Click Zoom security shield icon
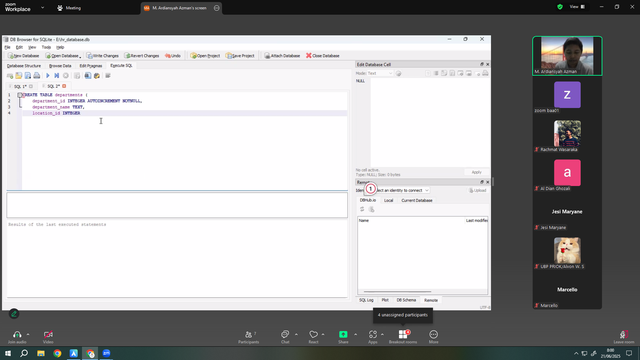Image resolution: width=640 pixels, height=360 pixels. [x=560, y=7]
